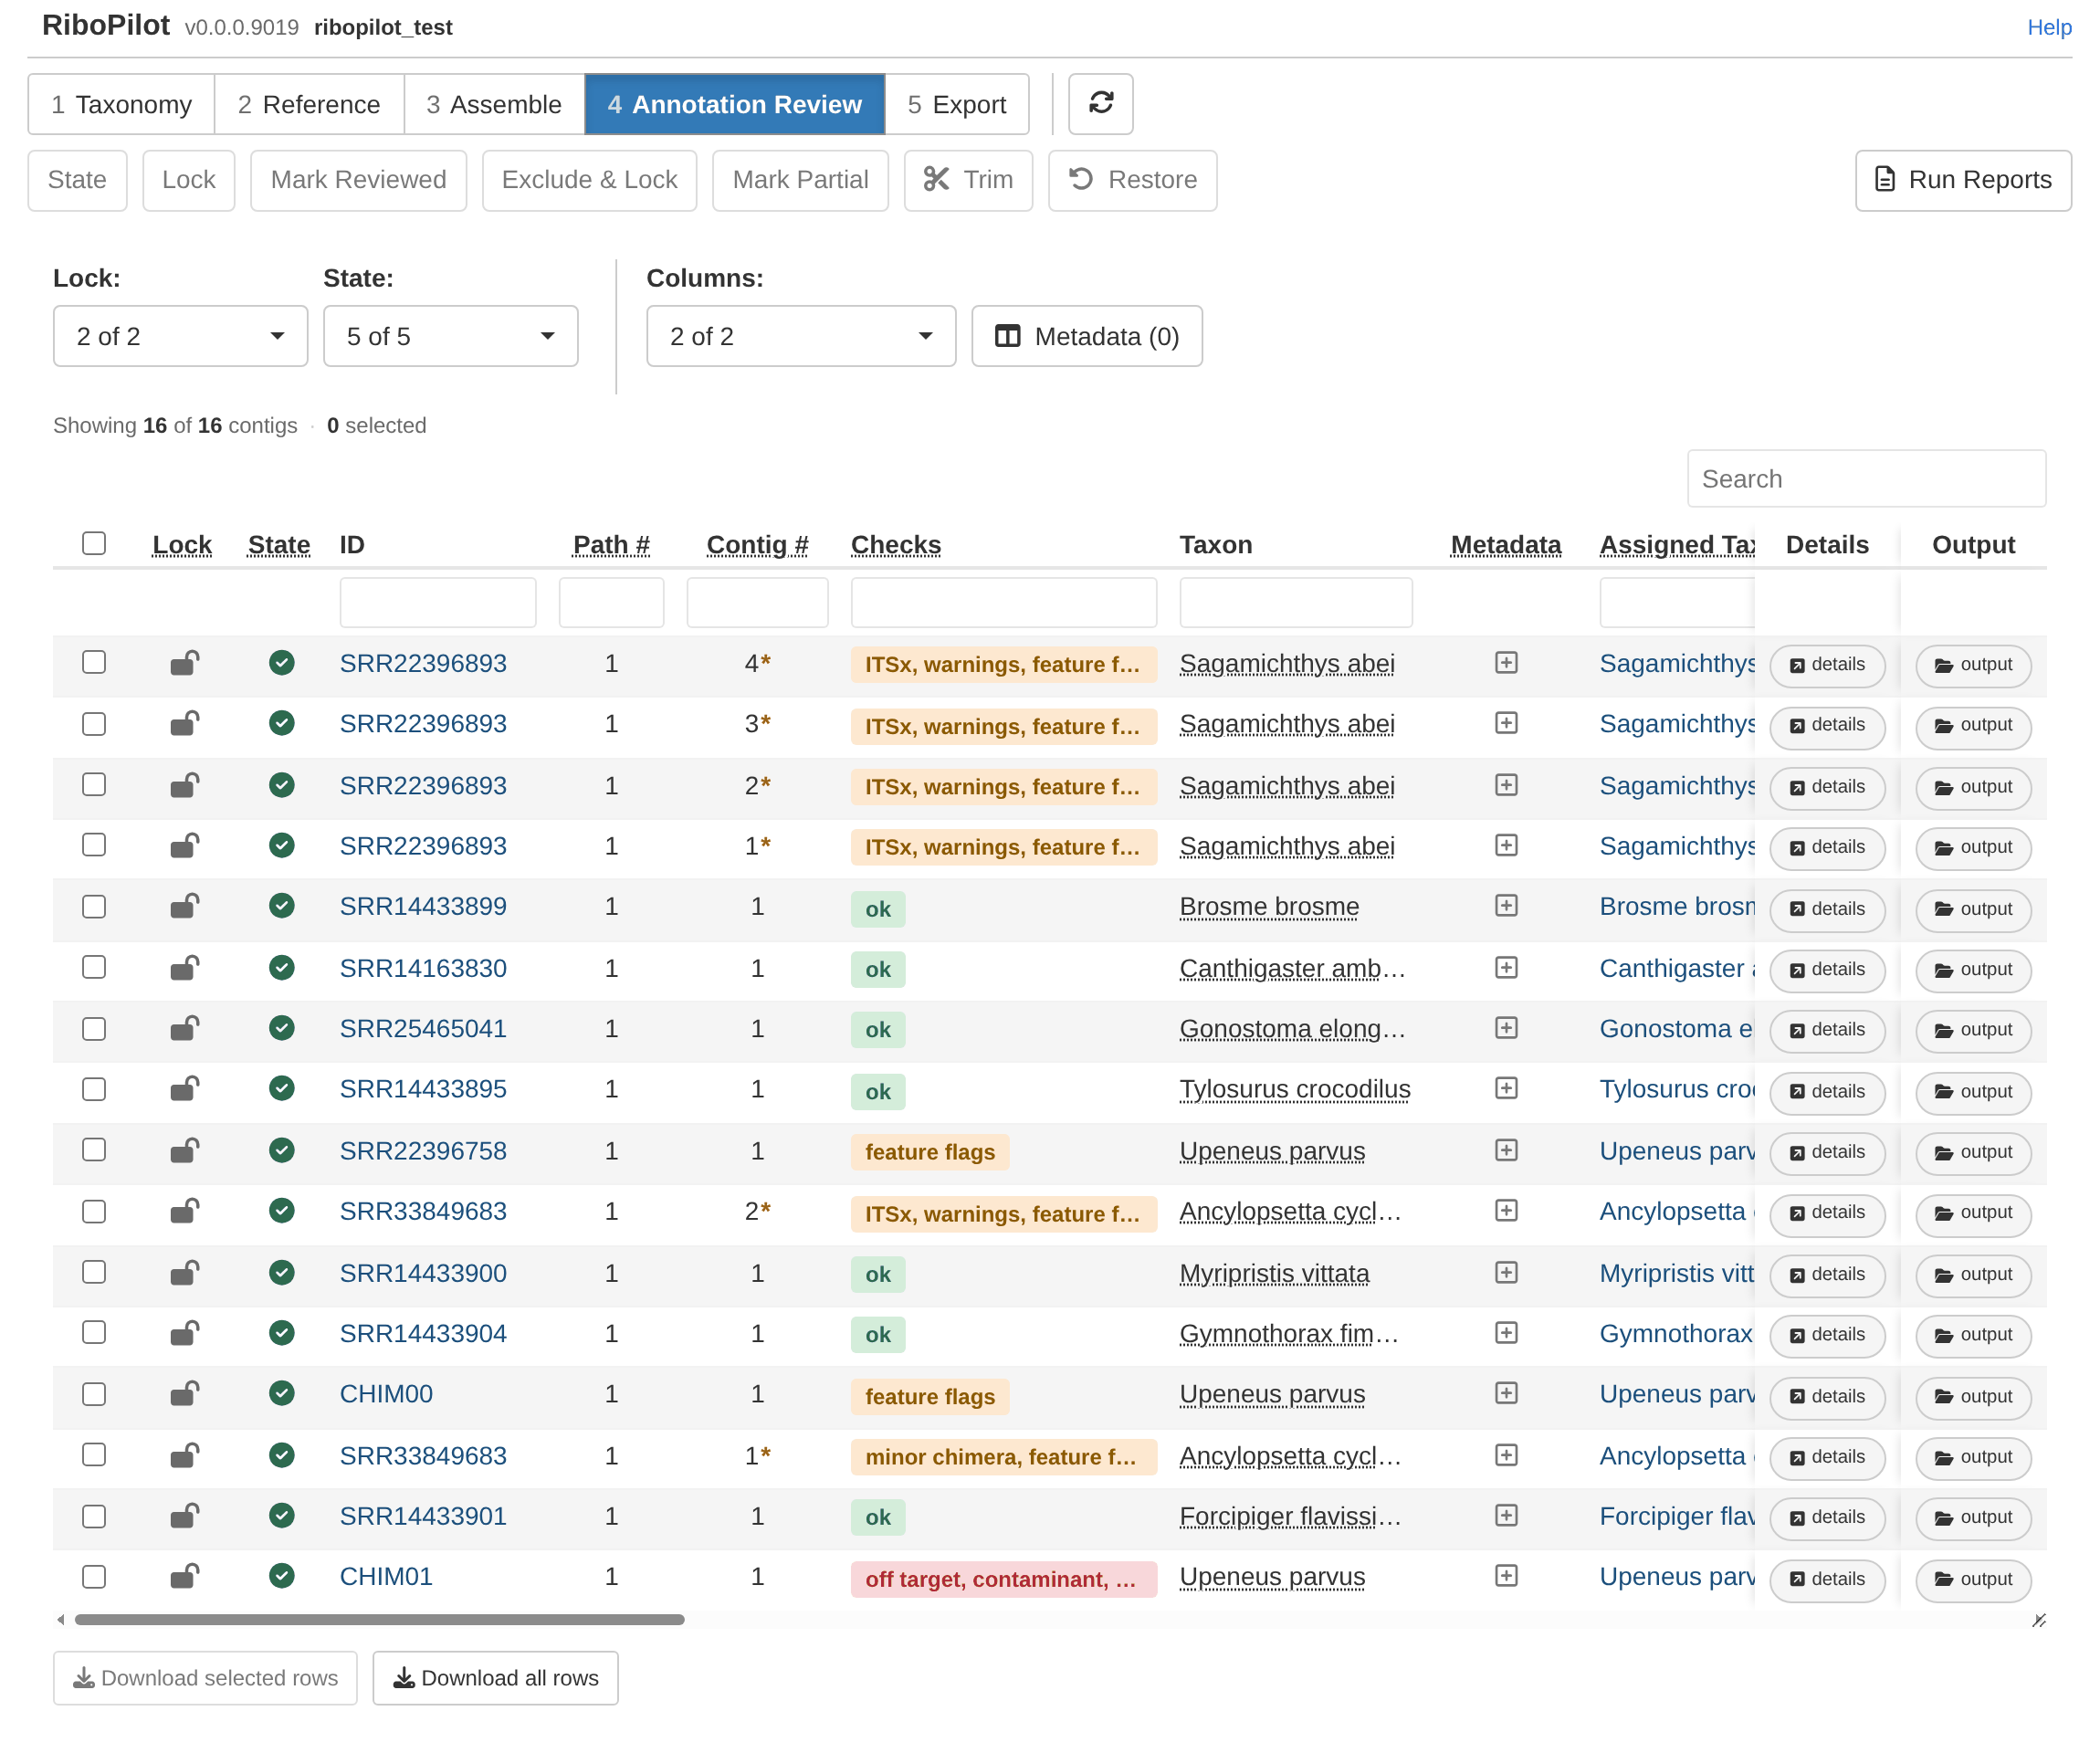Sort by the Path # column header
Viewport: 2100px width, 1753px height.
tap(611, 544)
